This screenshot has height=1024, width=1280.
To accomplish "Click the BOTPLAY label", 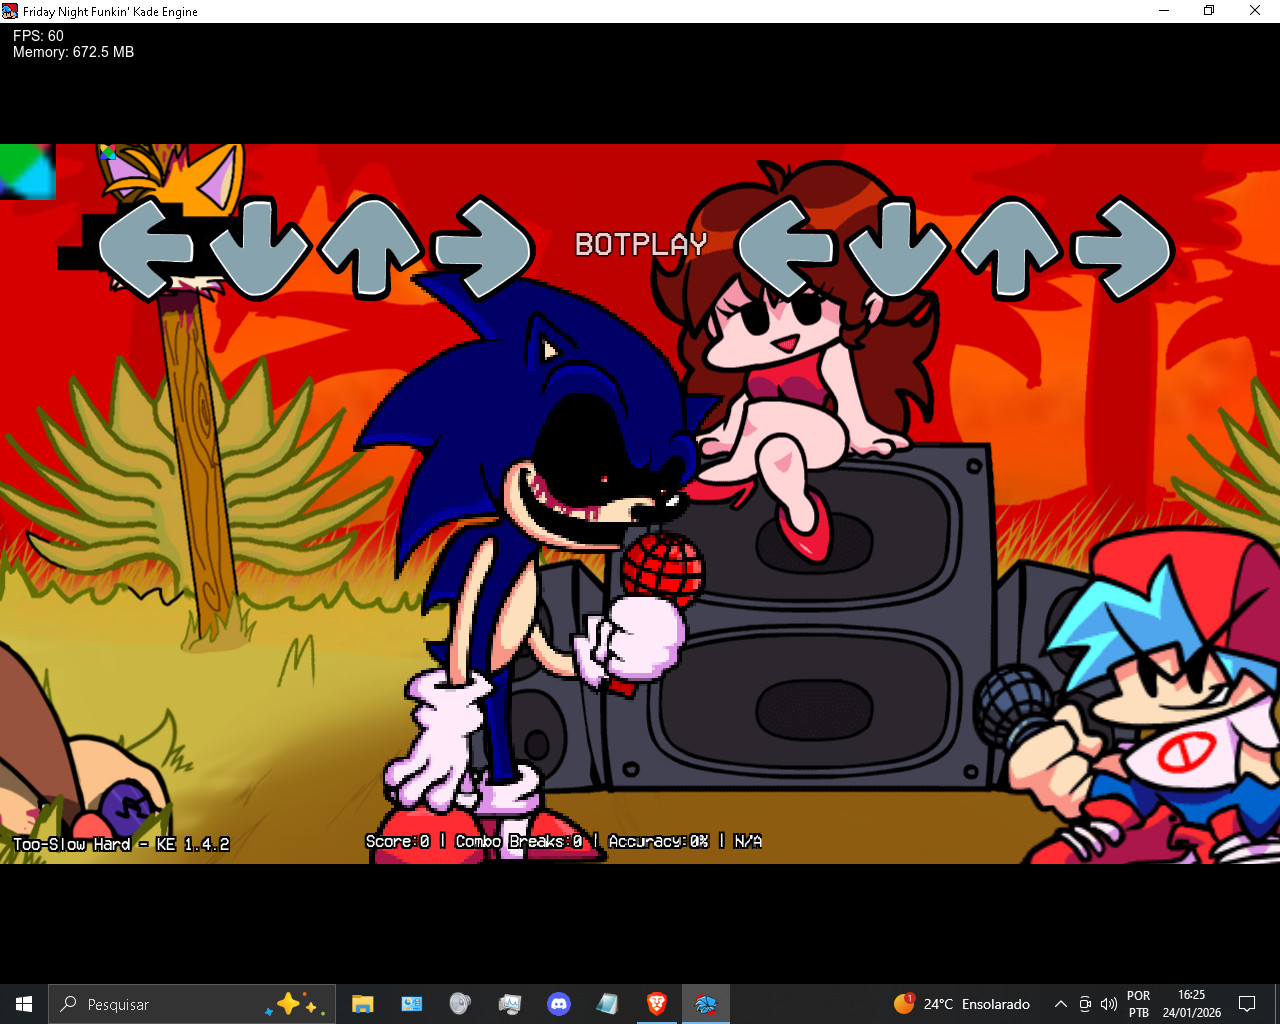I will click(x=641, y=244).
